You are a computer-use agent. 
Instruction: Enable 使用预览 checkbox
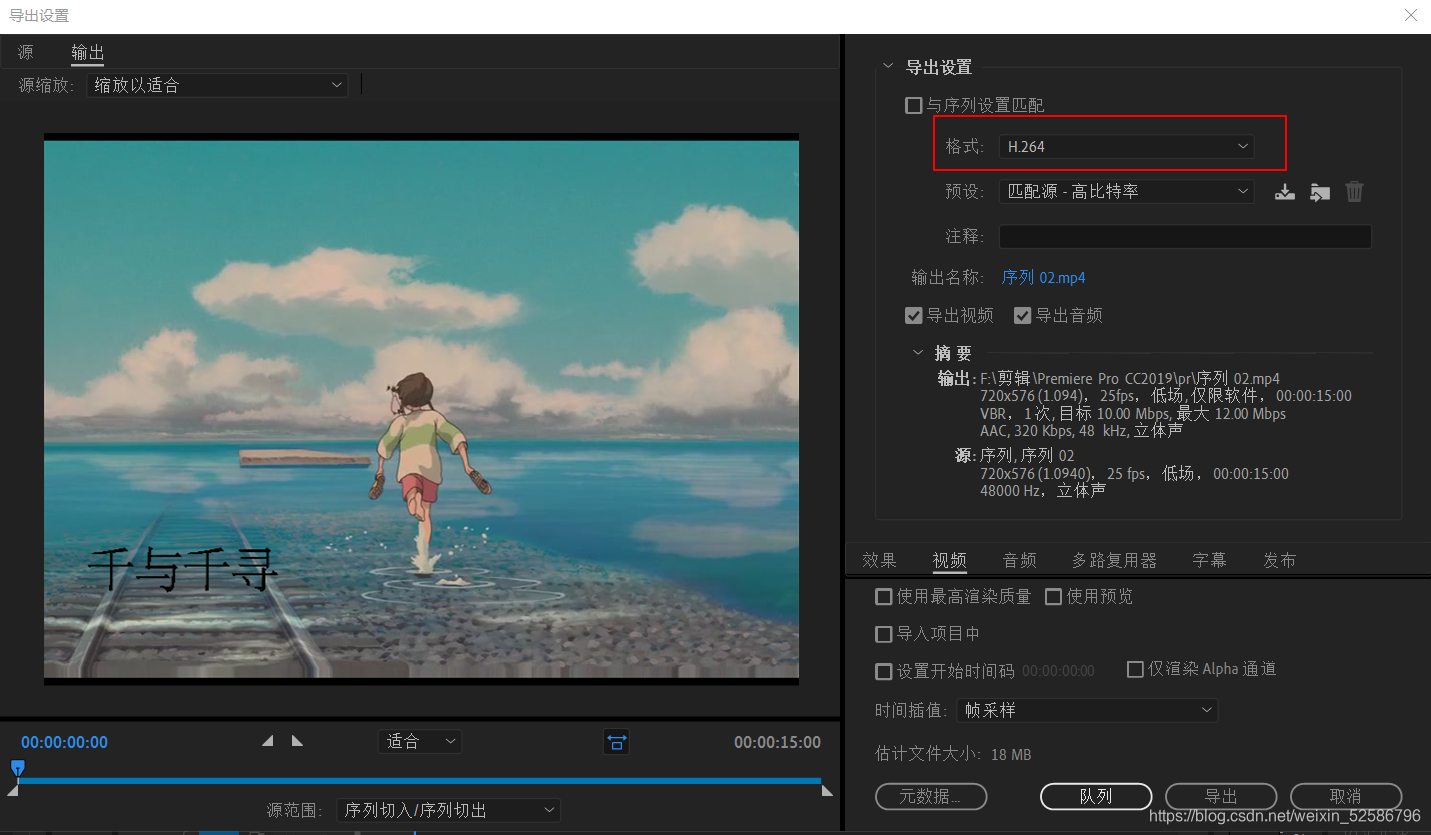click(x=1053, y=596)
